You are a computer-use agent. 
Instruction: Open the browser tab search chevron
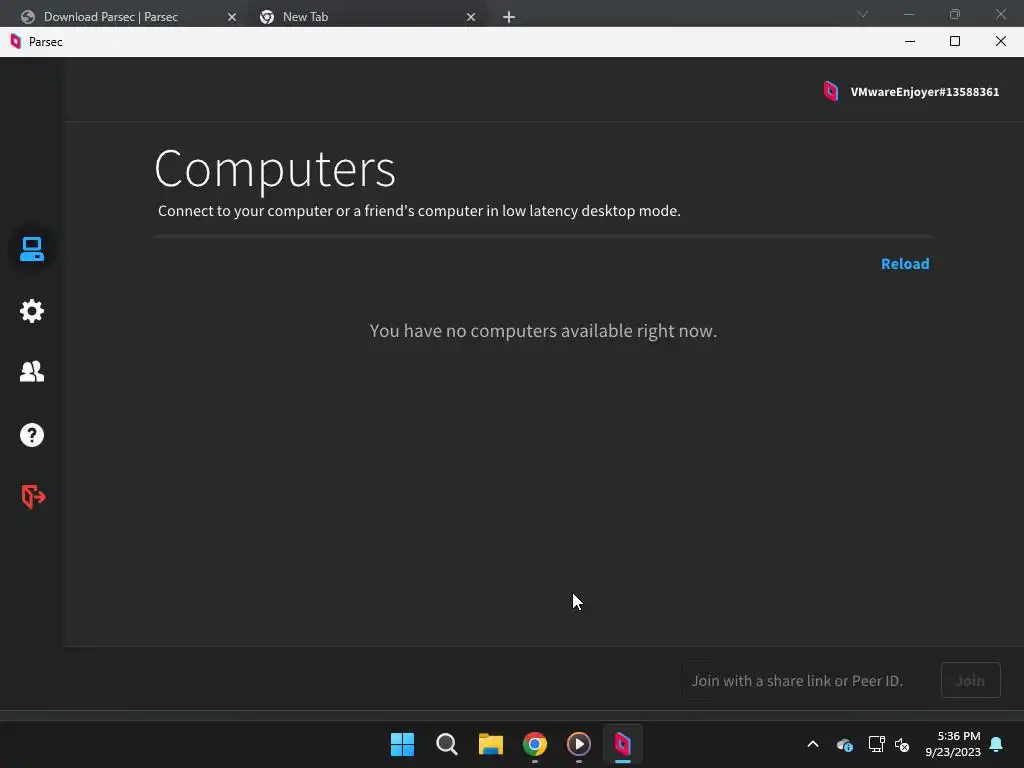(x=863, y=14)
